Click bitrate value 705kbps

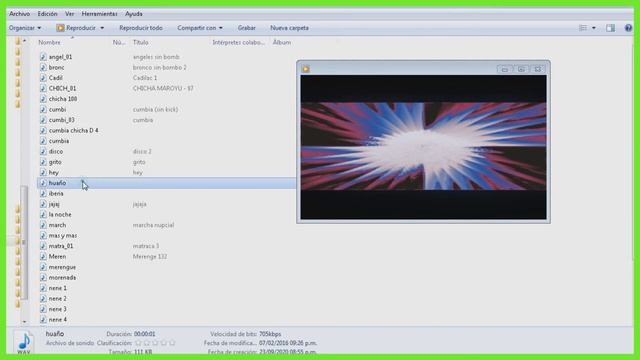coord(270,334)
